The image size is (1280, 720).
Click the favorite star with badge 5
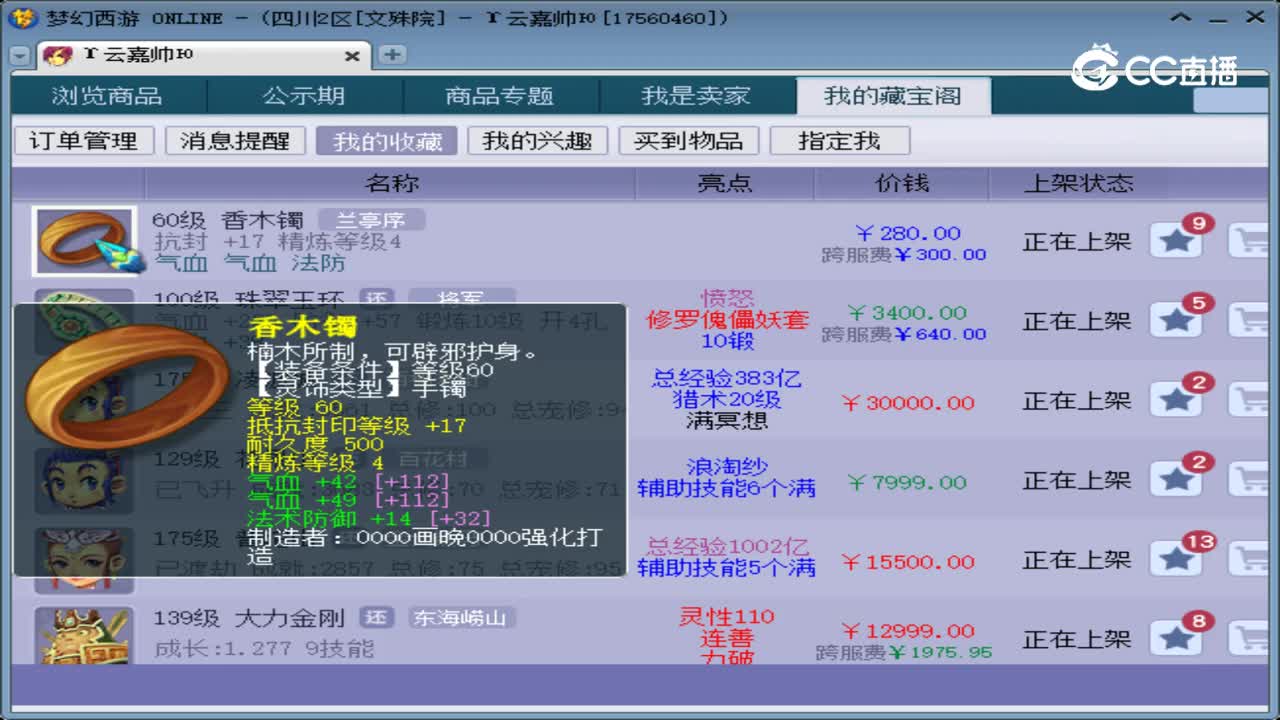(1176, 320)
